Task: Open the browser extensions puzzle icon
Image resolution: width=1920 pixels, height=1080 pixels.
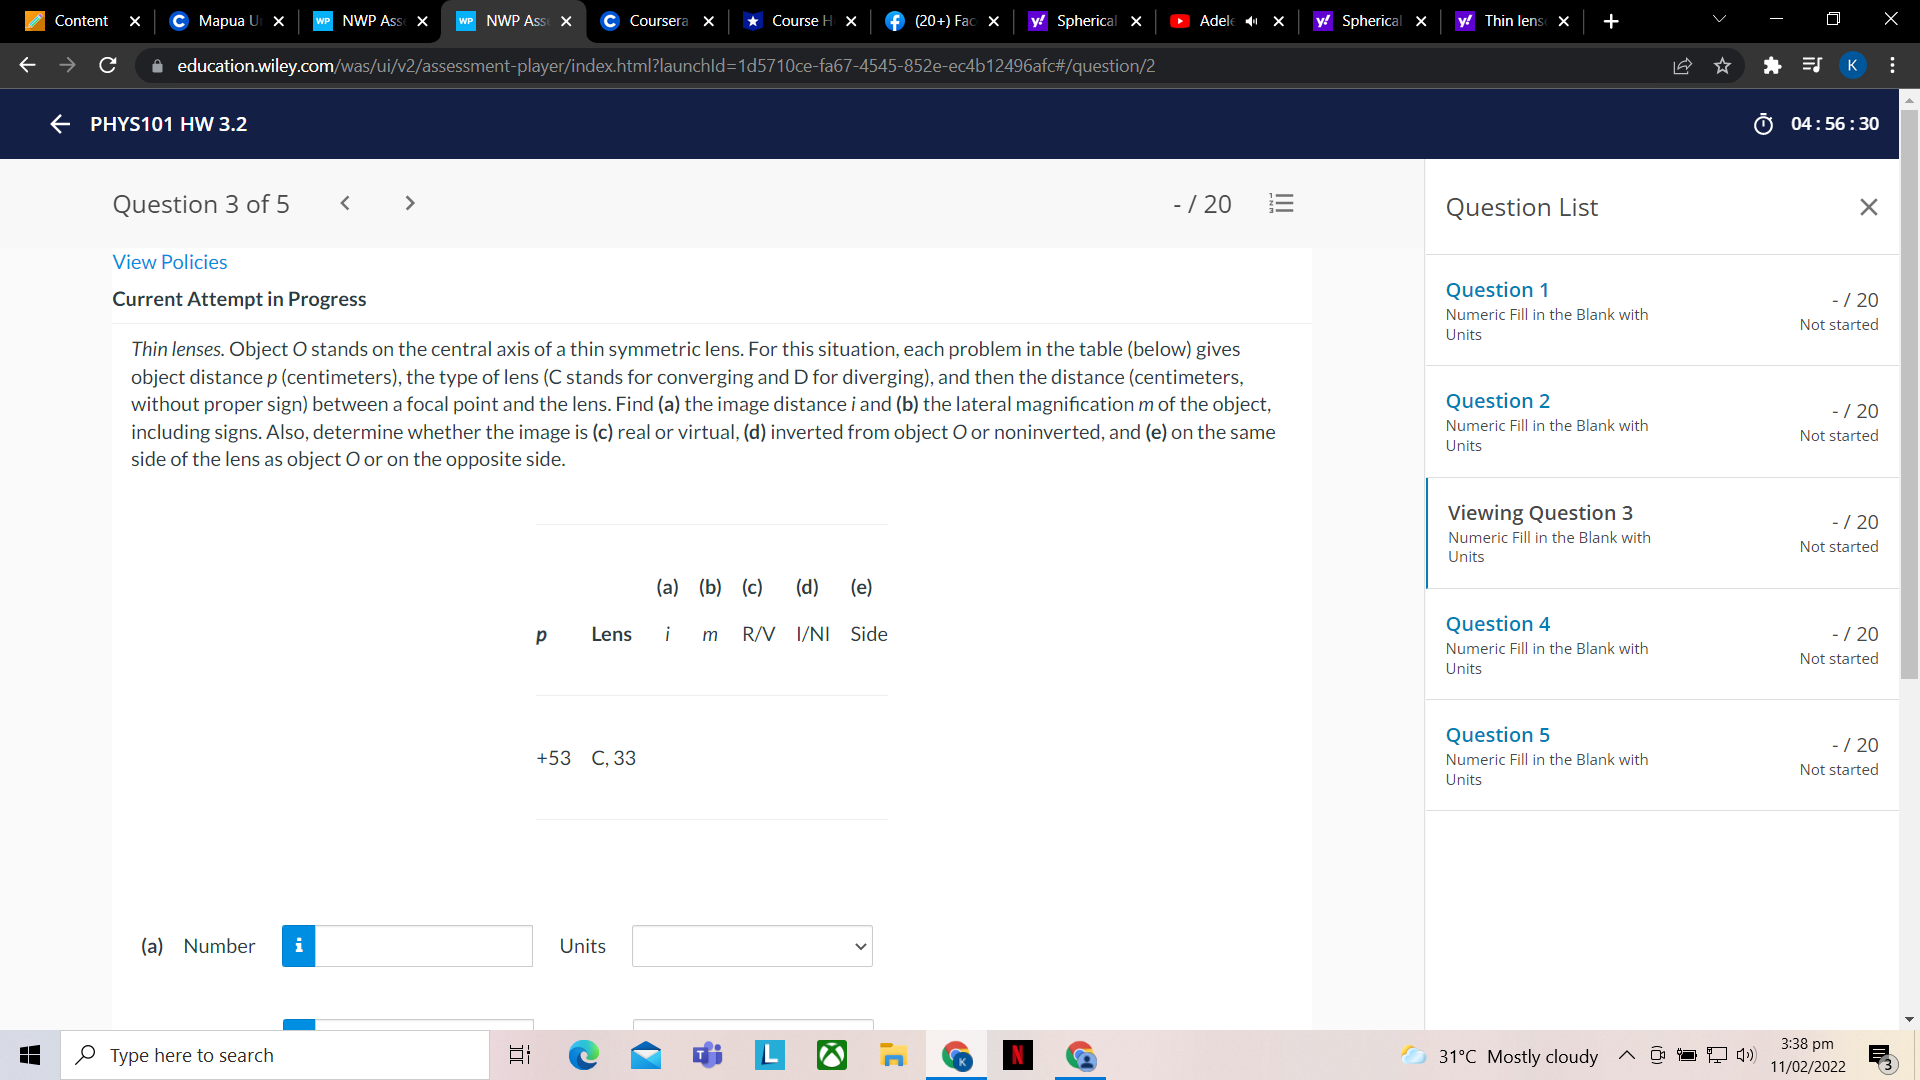Action: tap(1773, 65)
